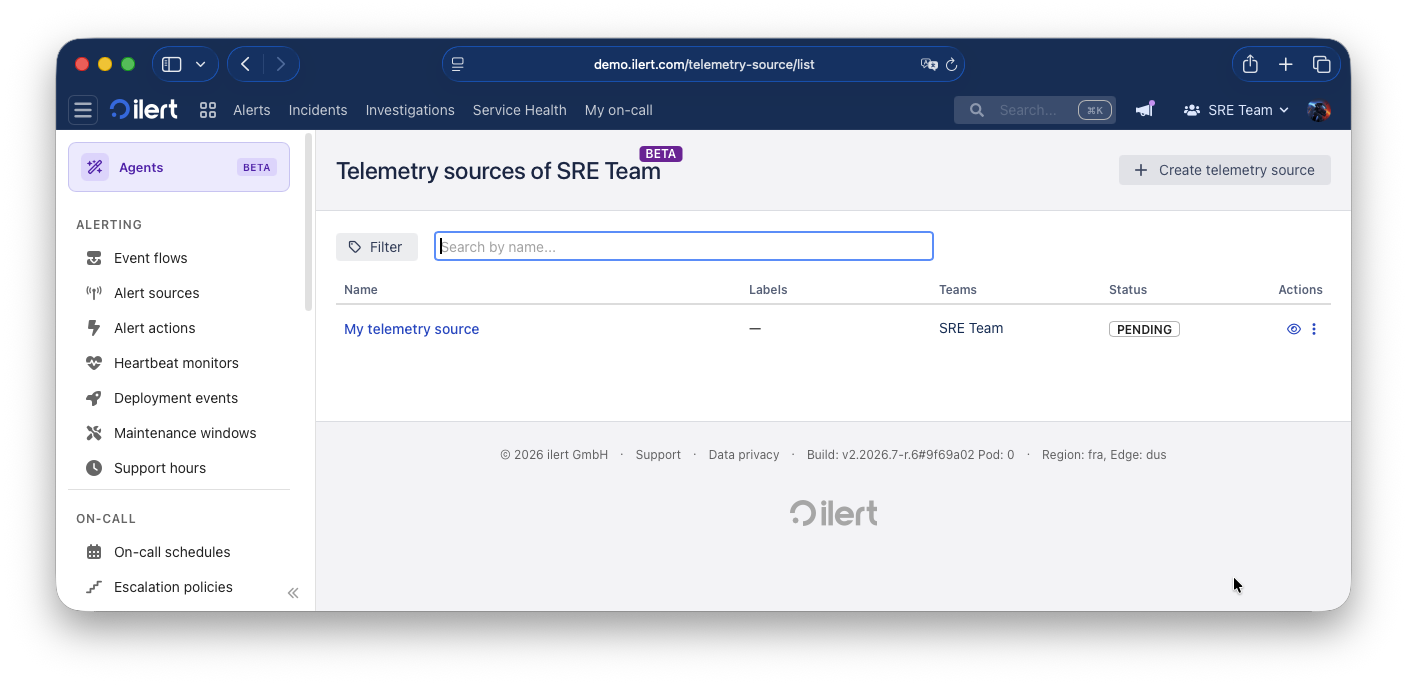This screenshot has height=685, width=1407.
Task: Open the My telemetry source link
Action: tap(411, 329)
